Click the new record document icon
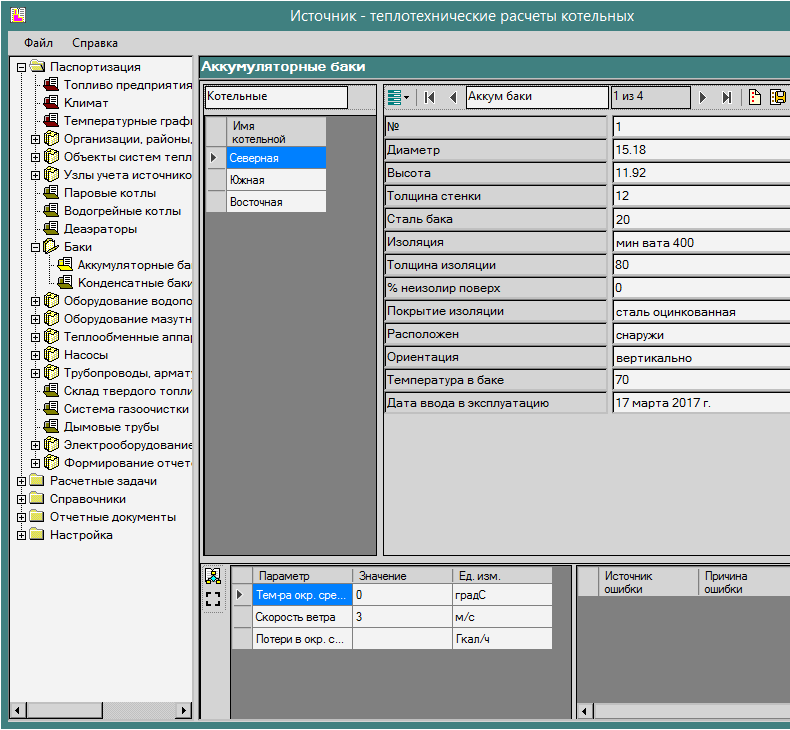 [x=754, y=97]
